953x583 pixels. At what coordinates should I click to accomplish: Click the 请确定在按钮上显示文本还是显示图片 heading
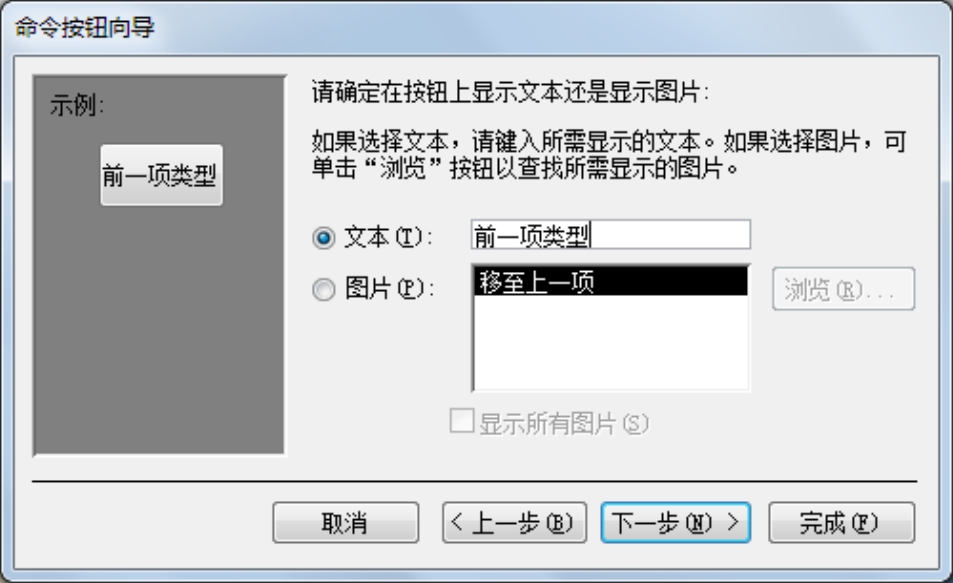[511, 92]
